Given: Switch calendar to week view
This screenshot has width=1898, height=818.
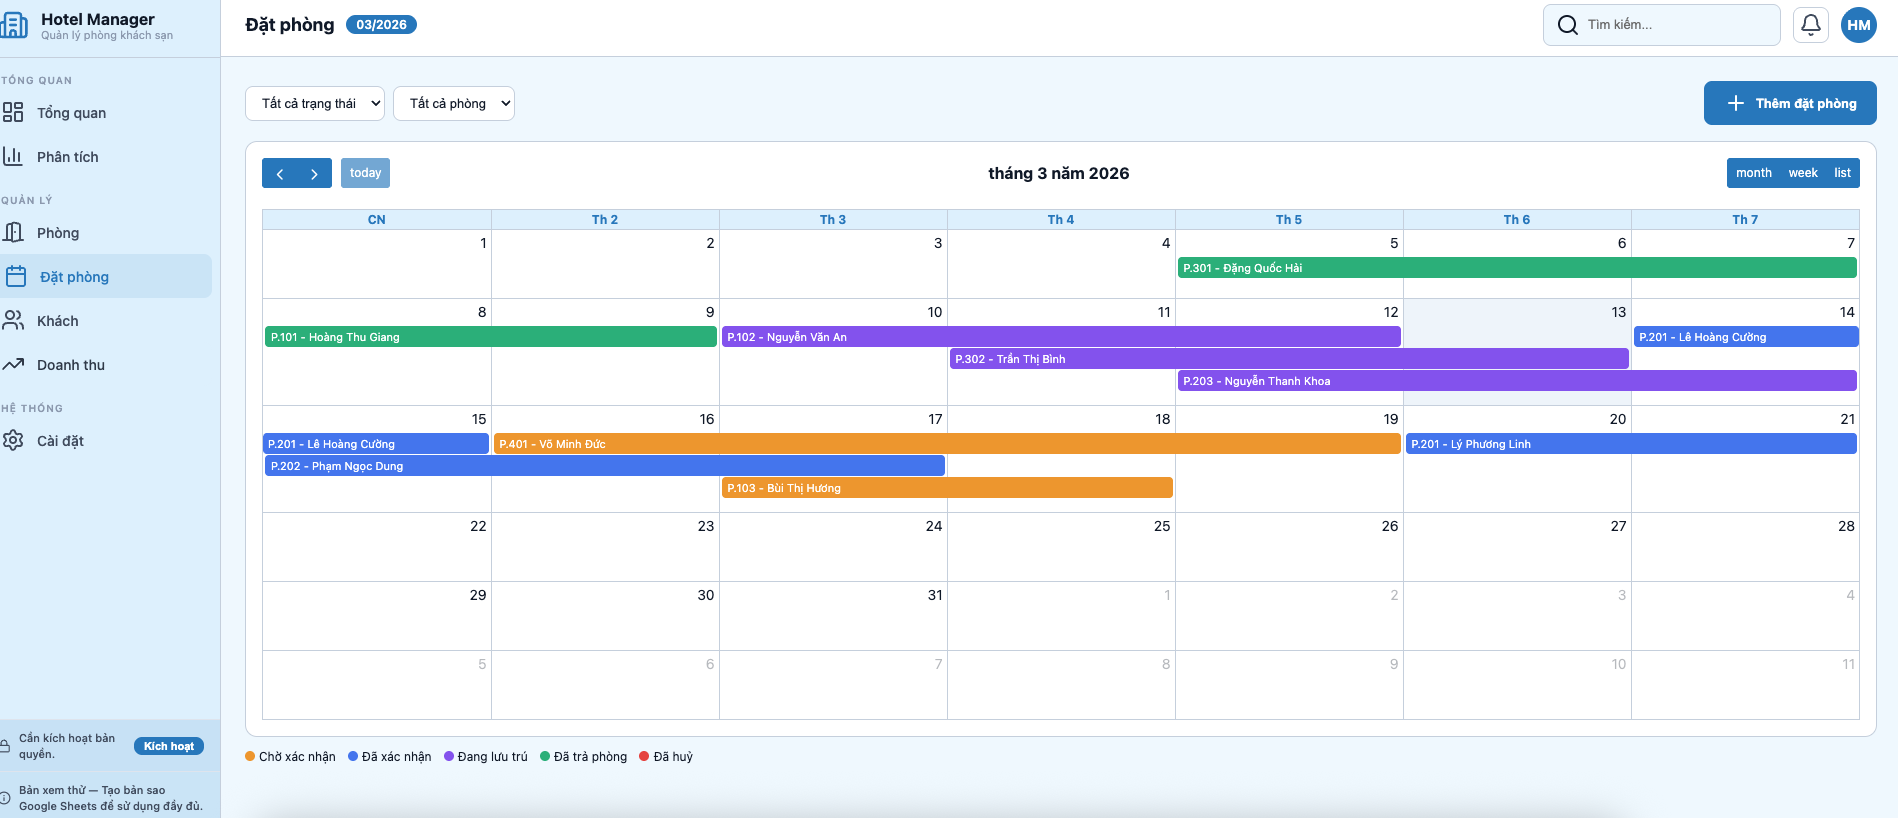Looking at the screenshot, I should click(1802, 173).
